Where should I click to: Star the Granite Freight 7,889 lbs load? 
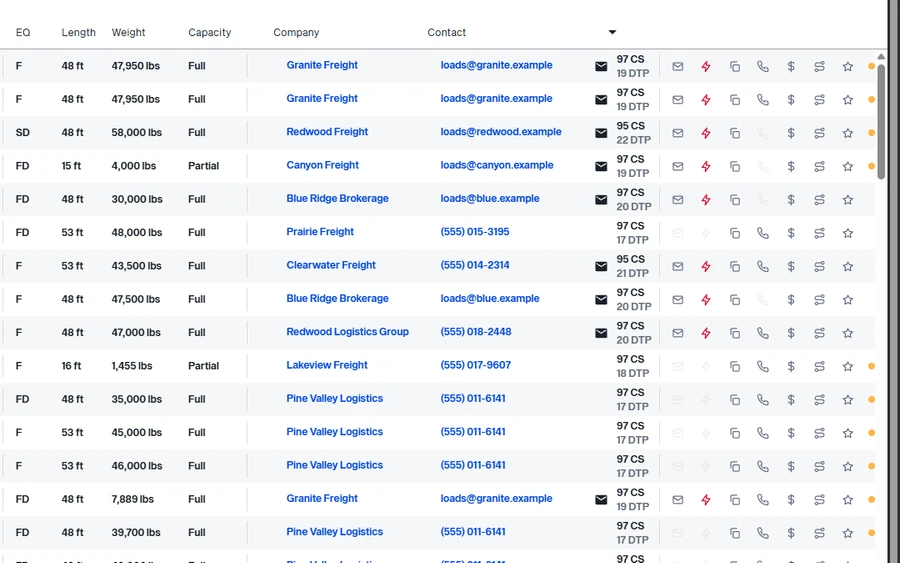tap(848, 499)
